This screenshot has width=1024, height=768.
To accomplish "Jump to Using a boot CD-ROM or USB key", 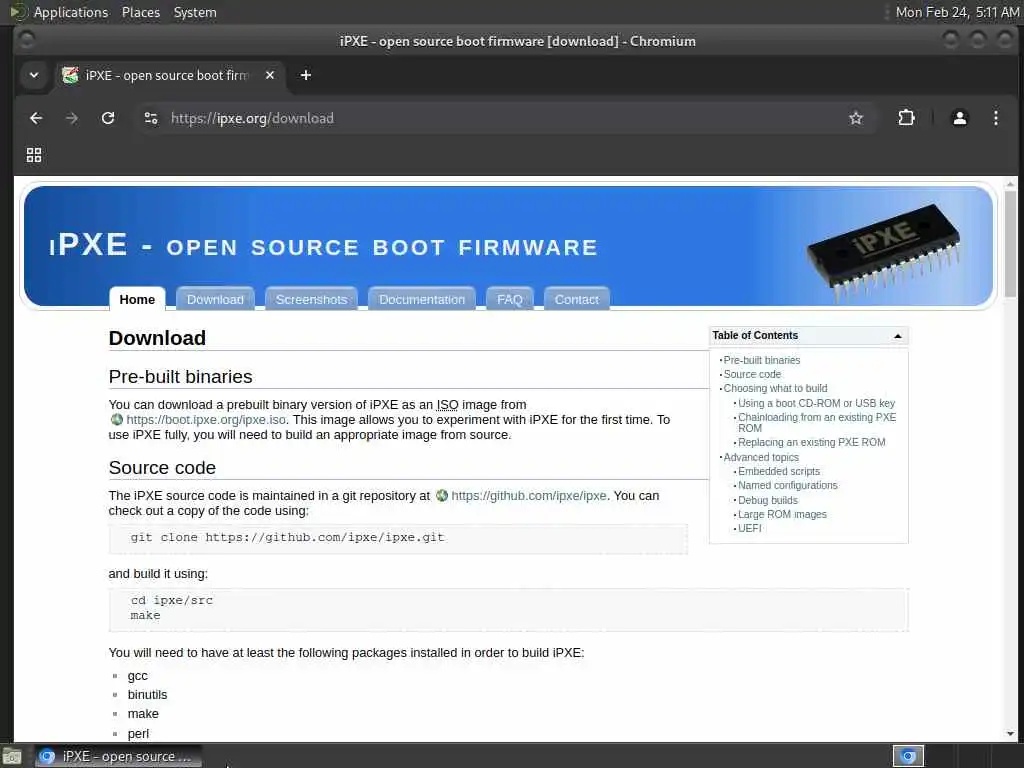I will 816,404.
